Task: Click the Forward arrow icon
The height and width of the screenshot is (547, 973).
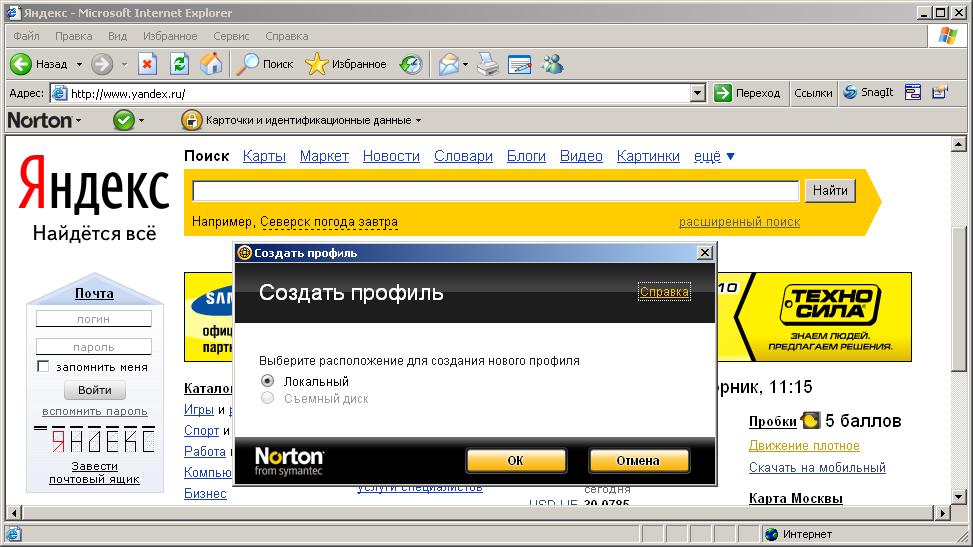Action: [102, 64]
